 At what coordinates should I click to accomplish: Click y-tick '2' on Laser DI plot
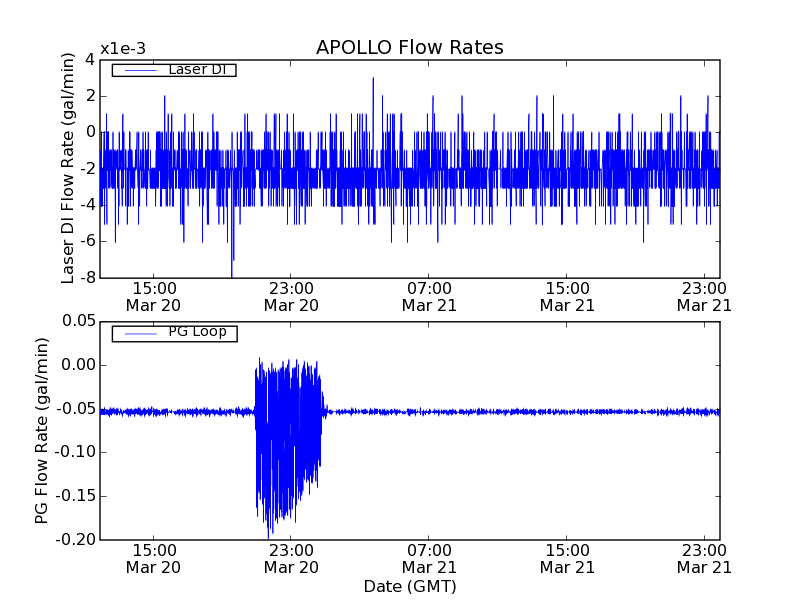point(90,96)
